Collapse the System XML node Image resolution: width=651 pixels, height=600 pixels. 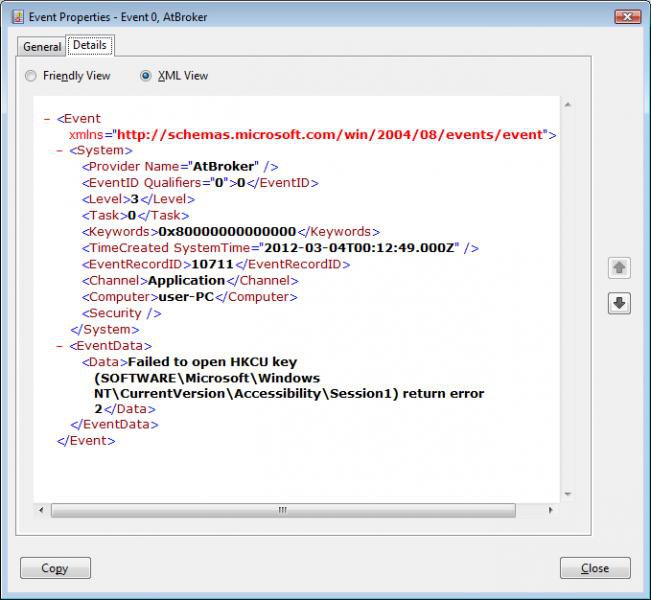point(59,151)
